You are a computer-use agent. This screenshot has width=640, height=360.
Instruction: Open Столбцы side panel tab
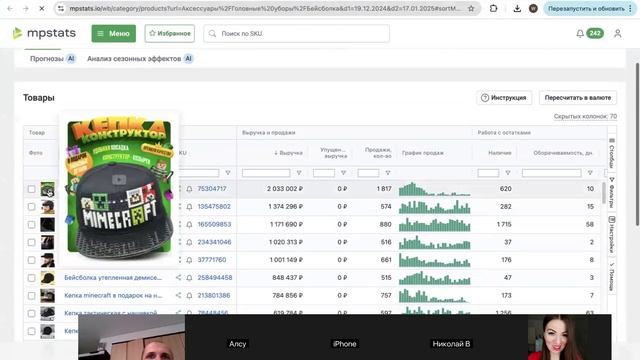point(612,153)
